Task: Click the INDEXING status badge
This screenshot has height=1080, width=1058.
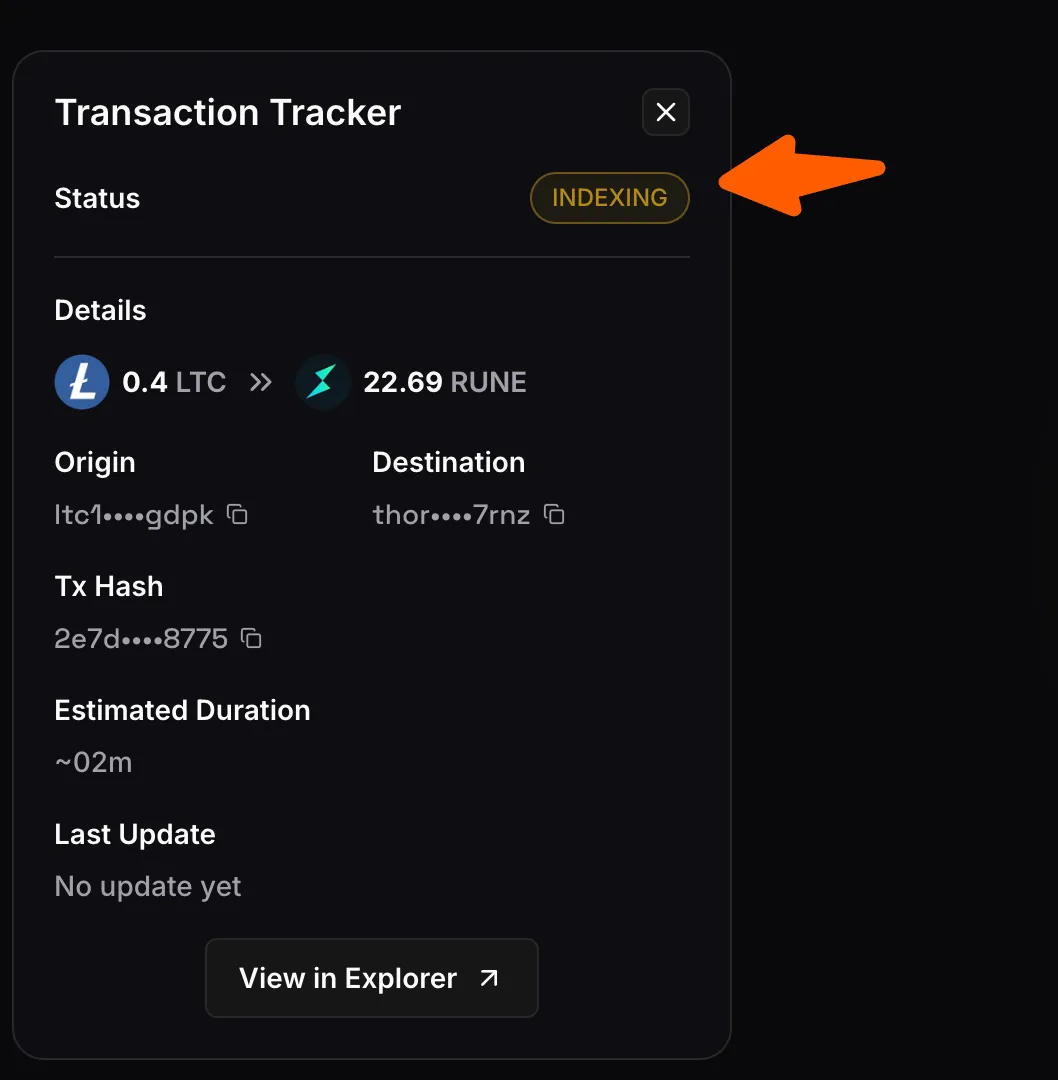Action: [x=610, y=198]
